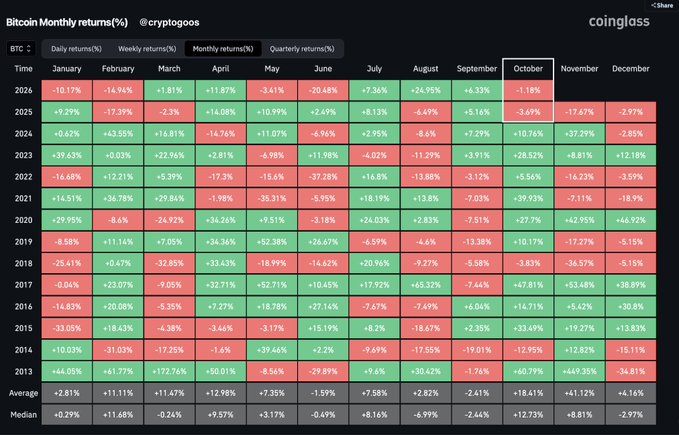Click the 2015 January cell -33.05%

pos(67,328)
